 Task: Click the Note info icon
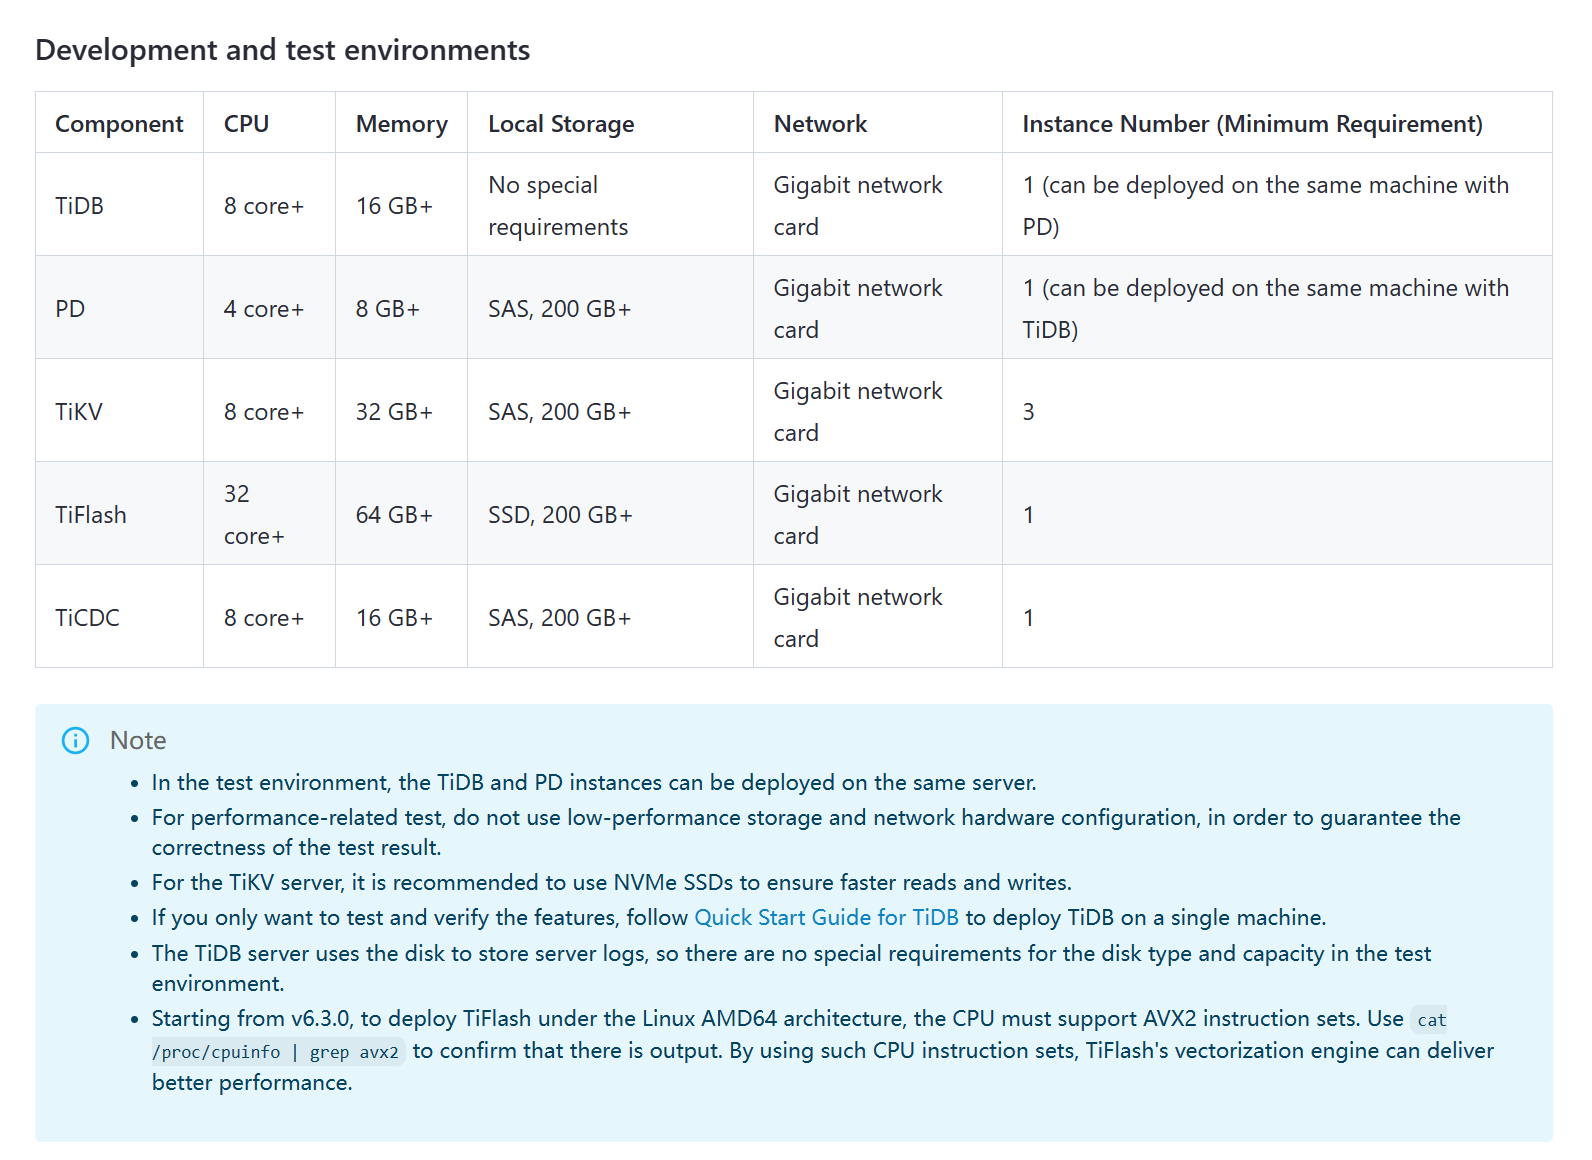coord(75,740)
